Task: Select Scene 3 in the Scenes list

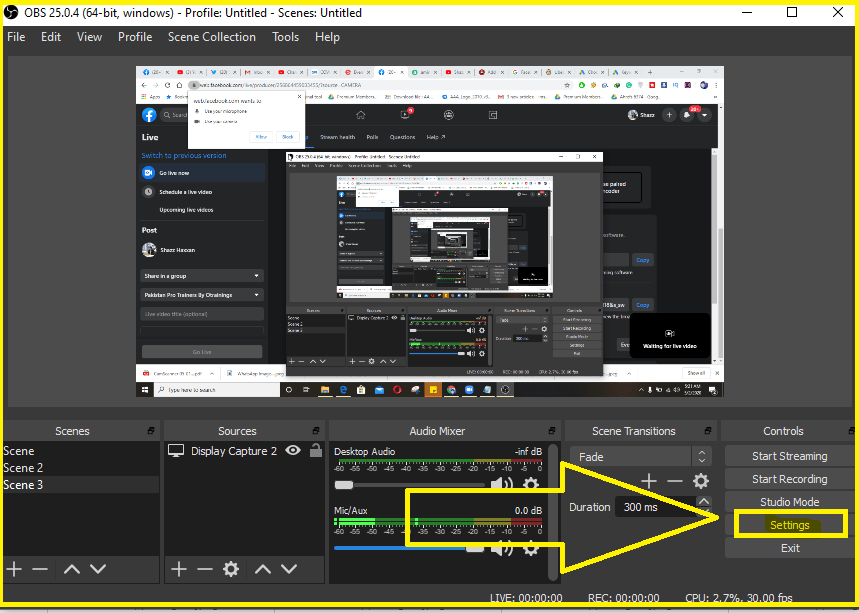Action: pyautogui.click(x=81, y=485)
